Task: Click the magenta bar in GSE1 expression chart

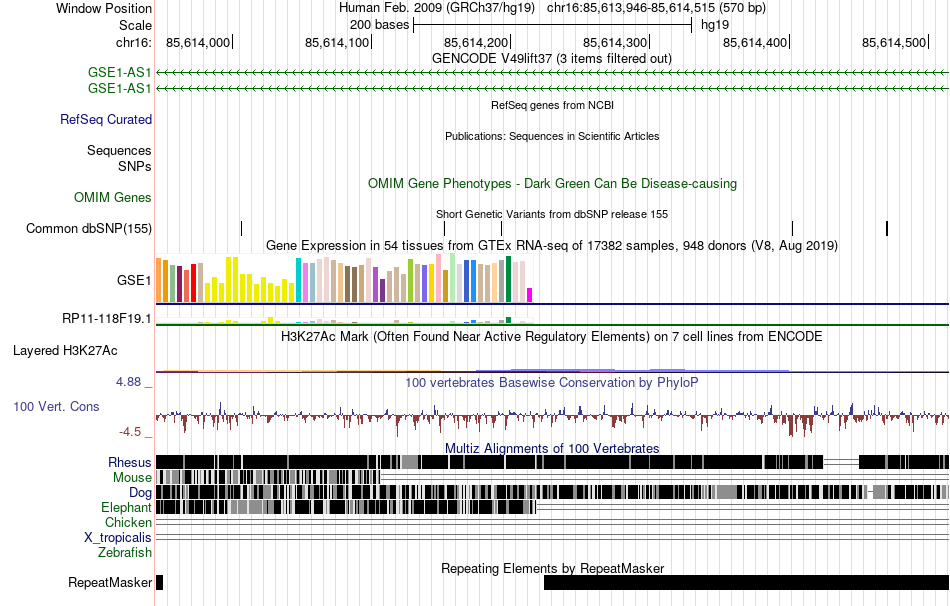Action: click(530, 295)
